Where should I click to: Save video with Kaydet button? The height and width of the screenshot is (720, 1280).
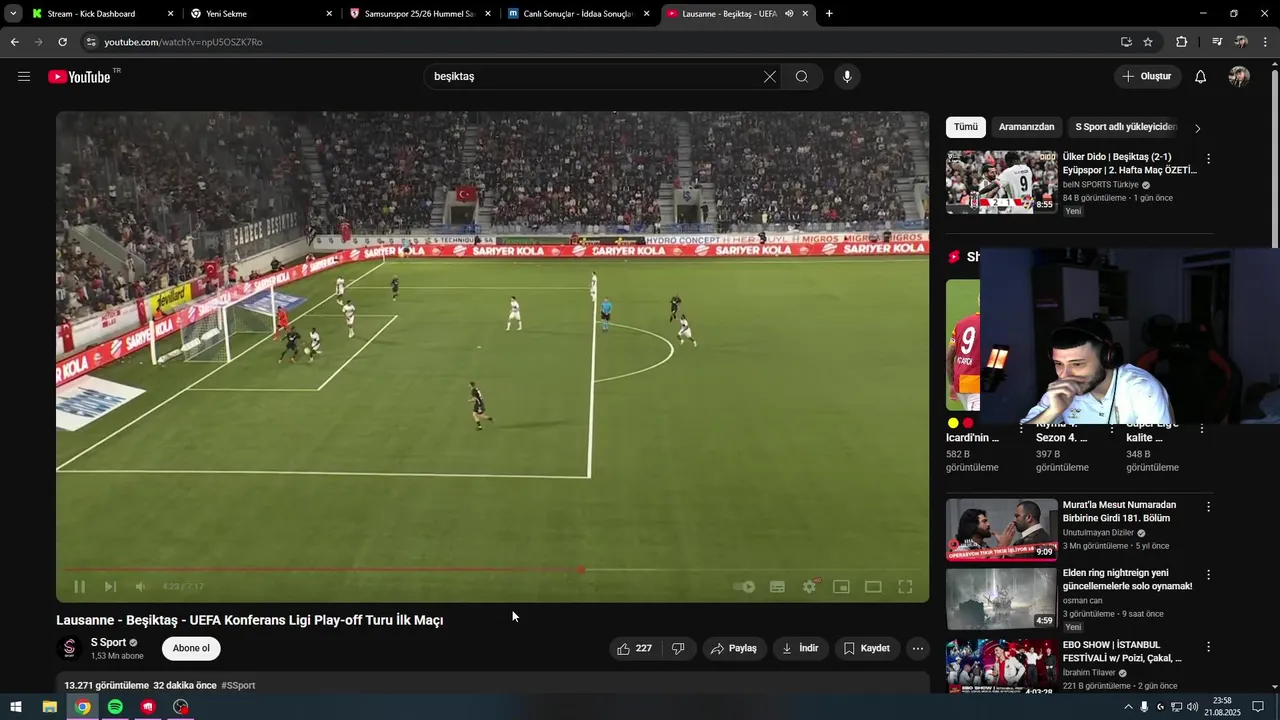coord(867,649)
